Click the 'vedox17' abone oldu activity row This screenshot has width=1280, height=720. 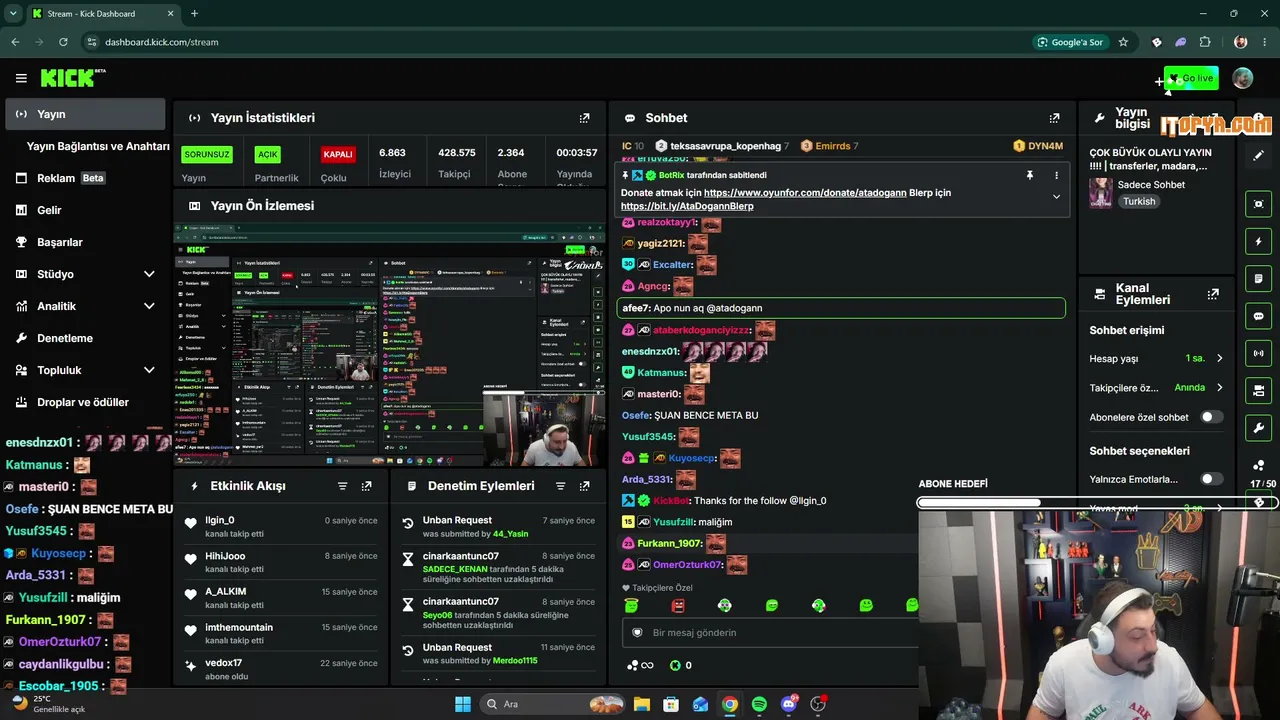[281, 669]
